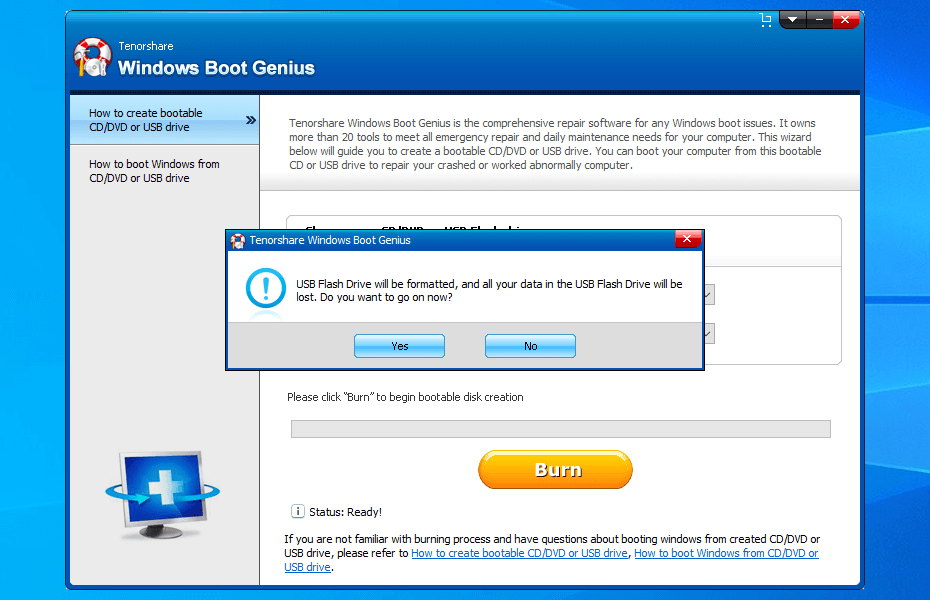Screen dimensions: 930x600
Task: Decline formatting with the No button
Action: pyautogui.click(x=530, y=346)
